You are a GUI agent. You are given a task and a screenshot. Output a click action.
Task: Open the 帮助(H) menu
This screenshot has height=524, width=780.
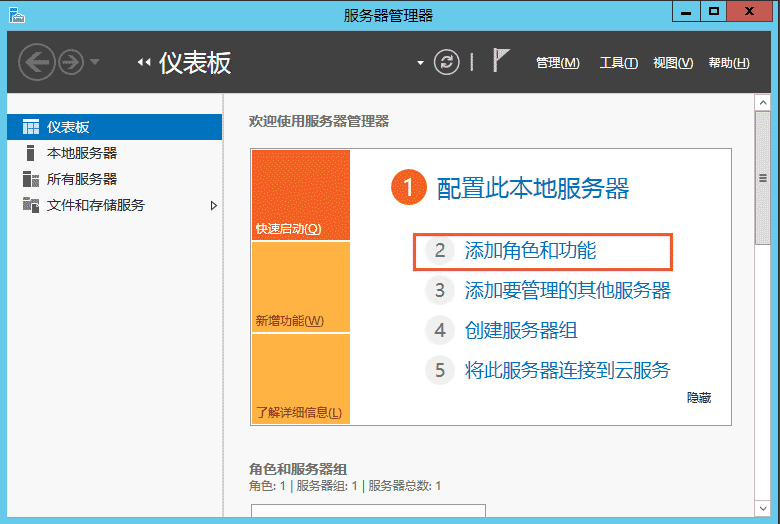coord(728,63)
